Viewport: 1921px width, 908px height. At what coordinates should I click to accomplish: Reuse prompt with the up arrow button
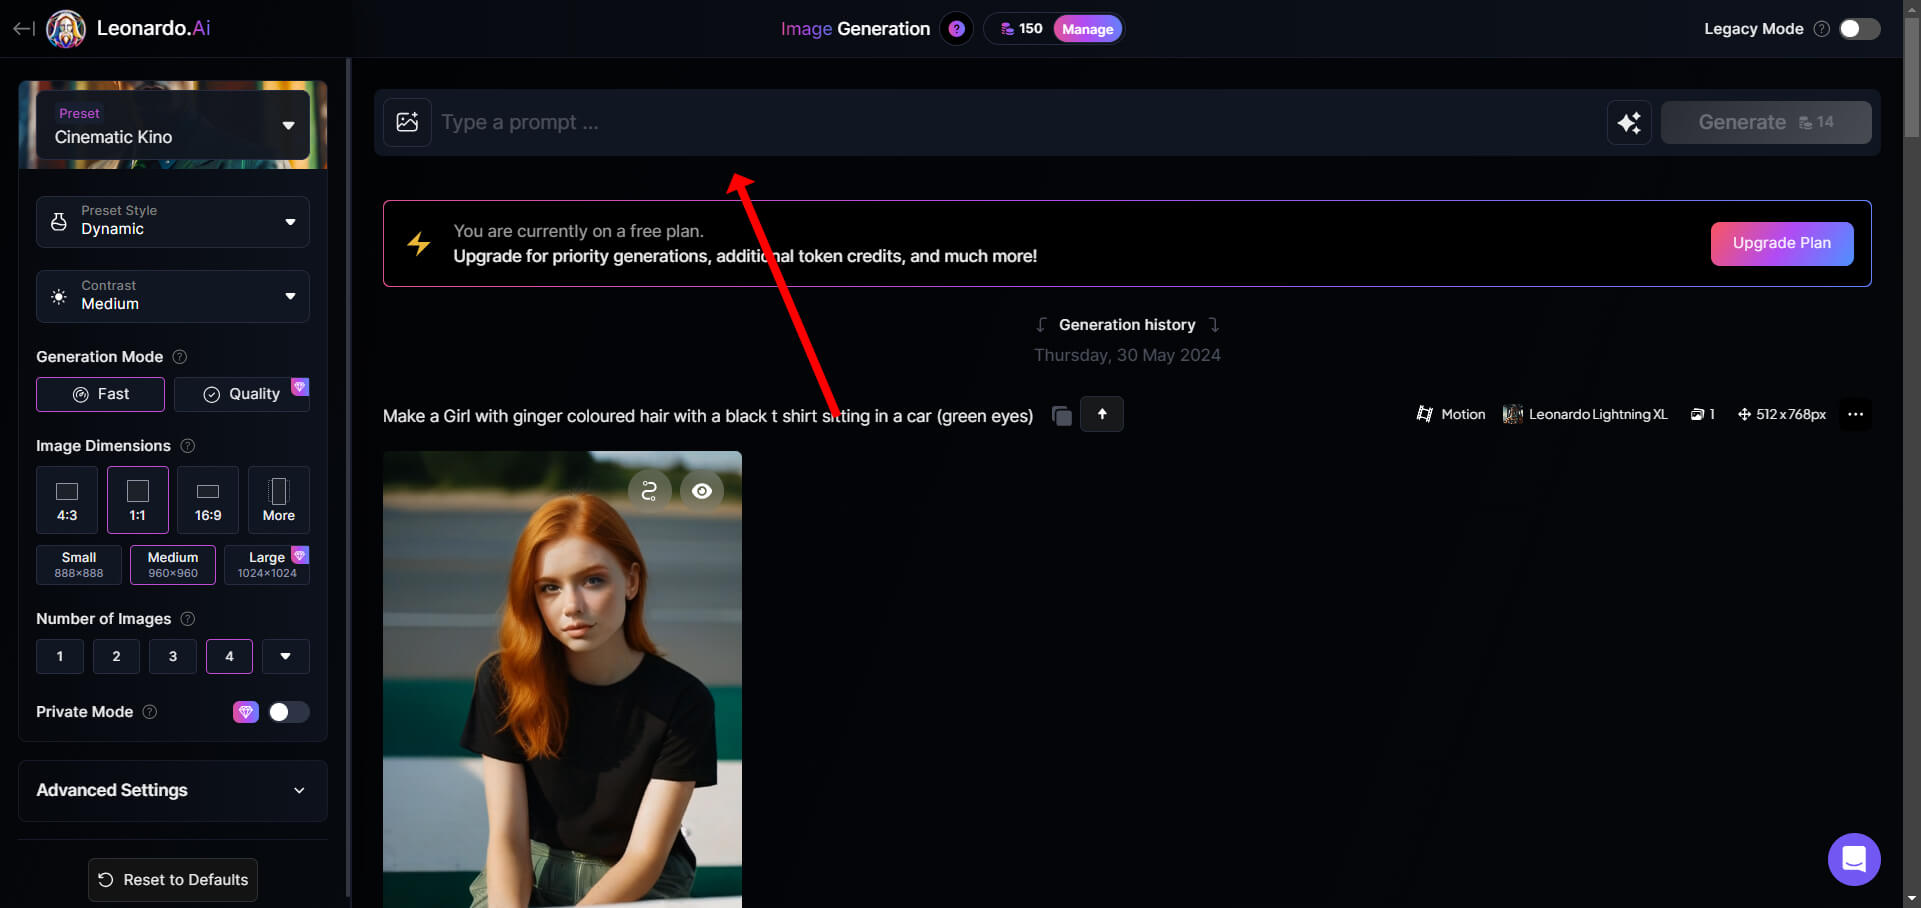click(1102, 414)
